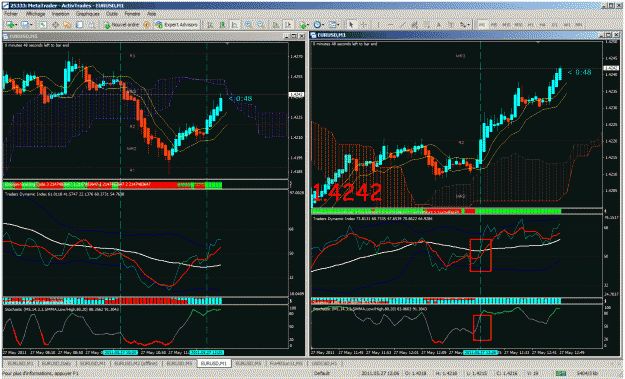Switch to the EURUSD,H1 (offline) tab
The image size is (625, 379).
coord(136,364)
